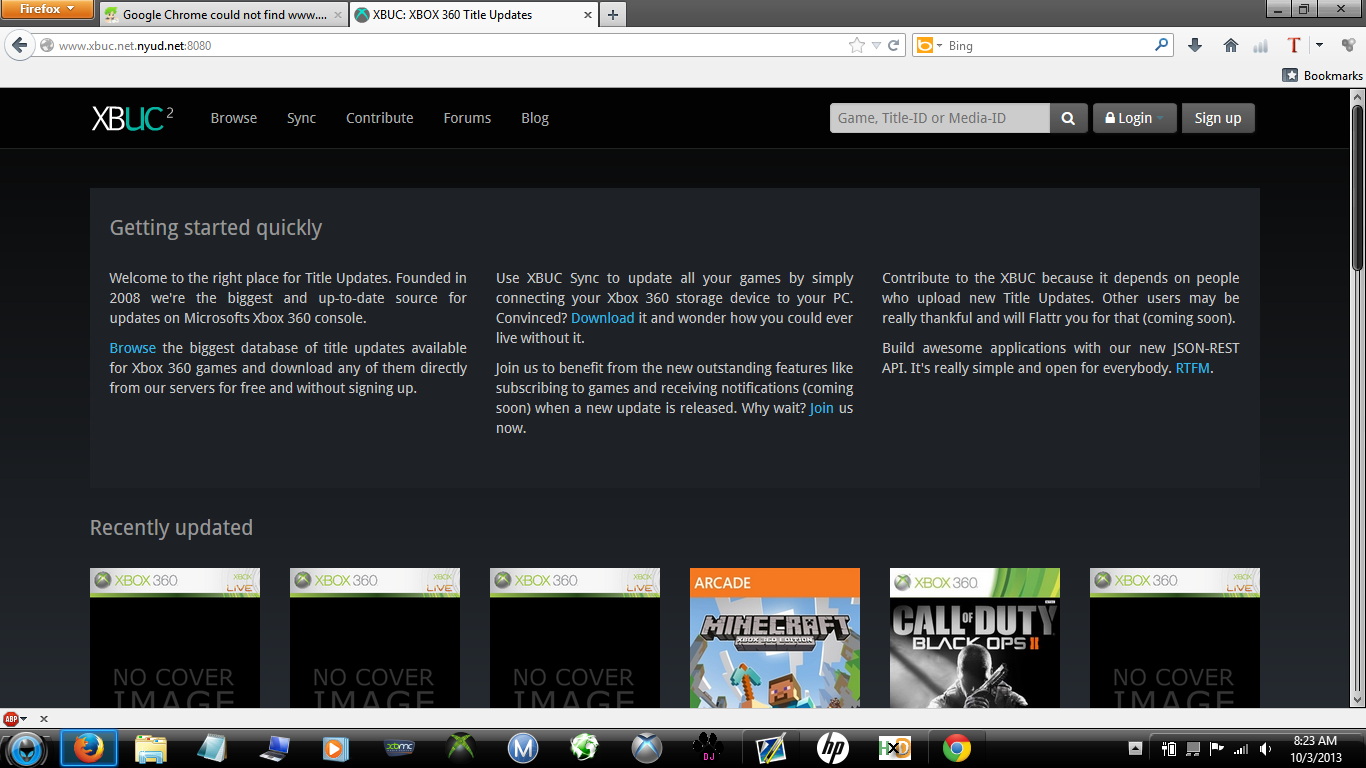Click the browser back arrow button
Image resolution: width=1366 pixels, height=768 pixels.
[x=20, y=45]
